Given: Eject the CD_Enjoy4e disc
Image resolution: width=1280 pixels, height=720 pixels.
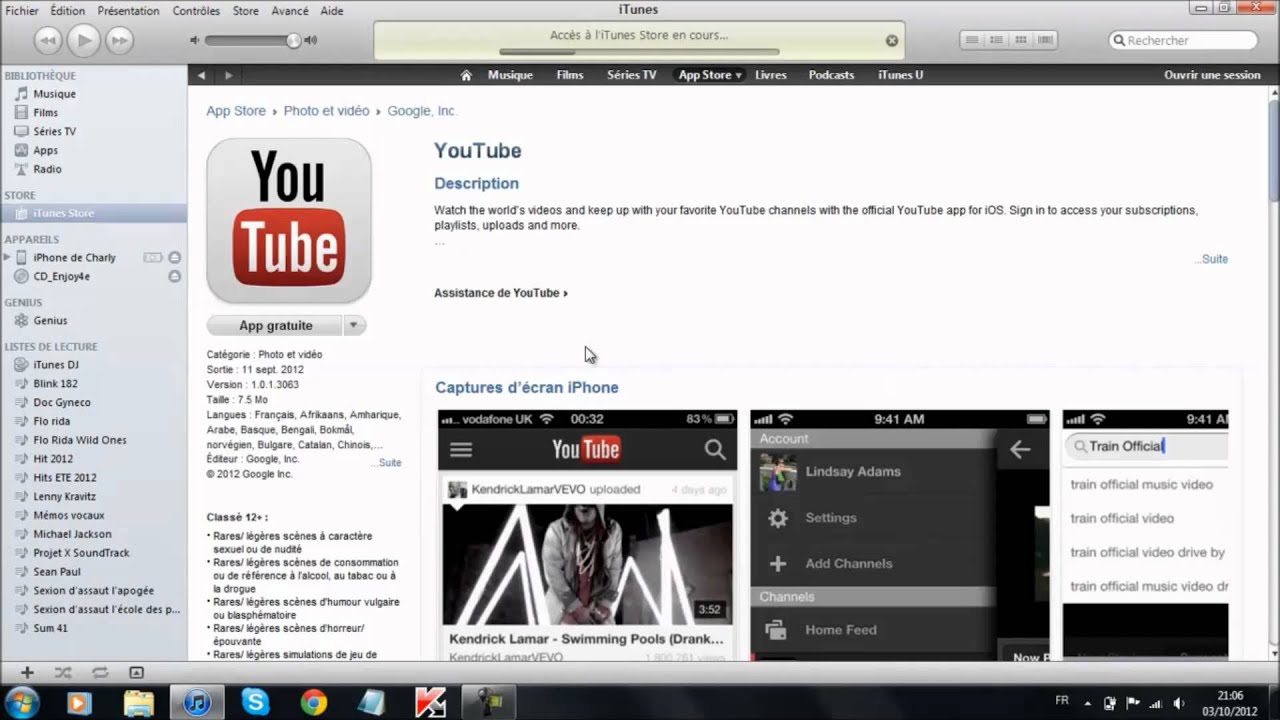Looking at the screenshot, I should pos(175,276).
